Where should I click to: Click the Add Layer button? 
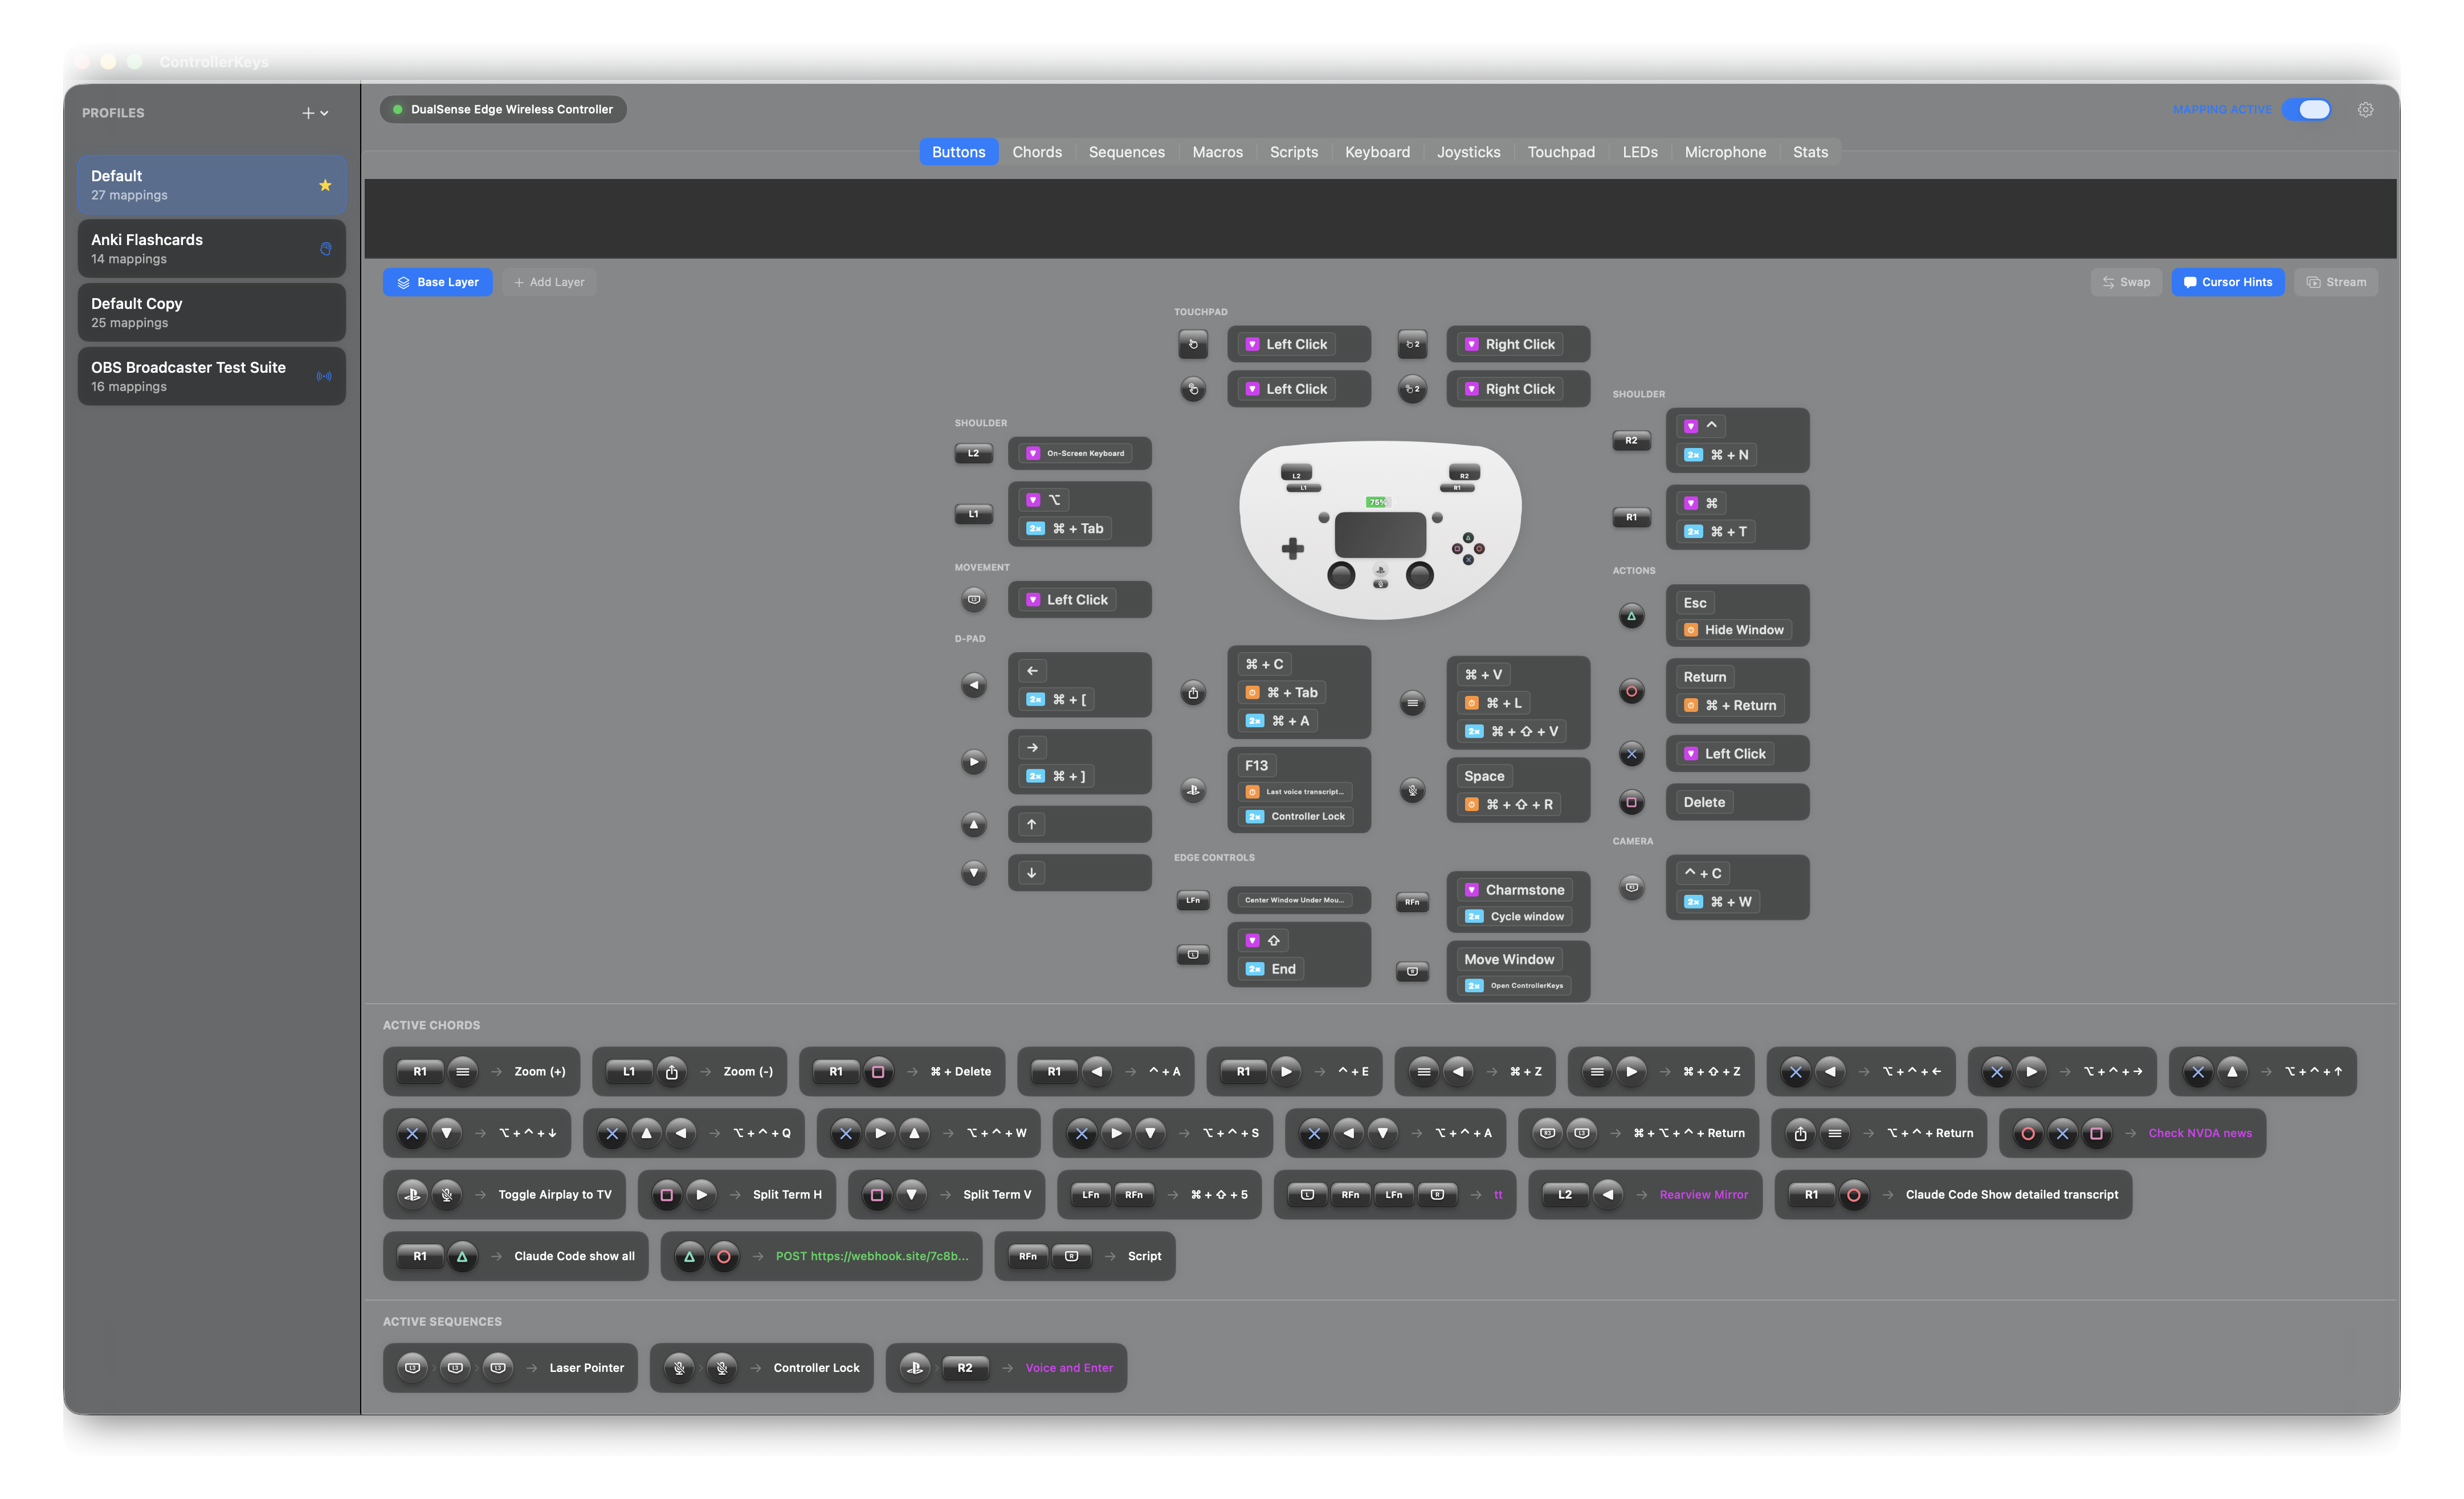pos(549,282)
